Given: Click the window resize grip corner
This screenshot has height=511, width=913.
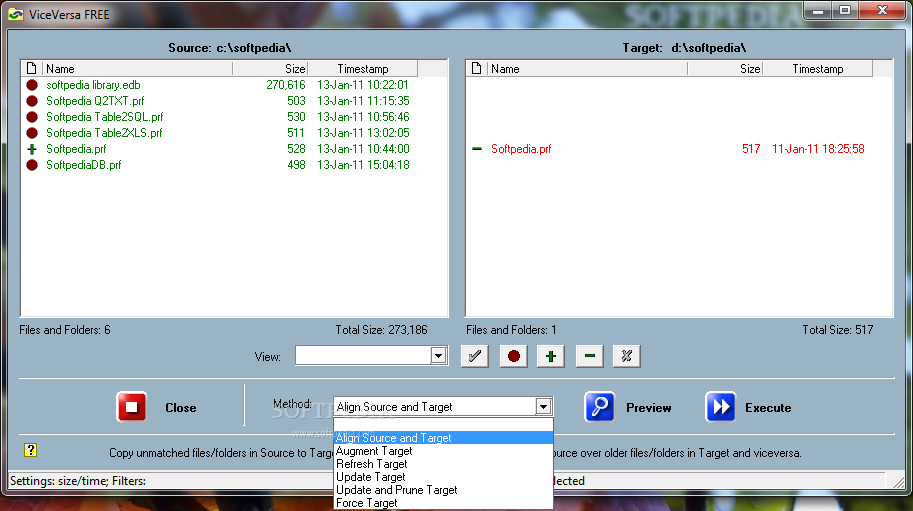Looking at the screenshot, I should coord(898,482).
